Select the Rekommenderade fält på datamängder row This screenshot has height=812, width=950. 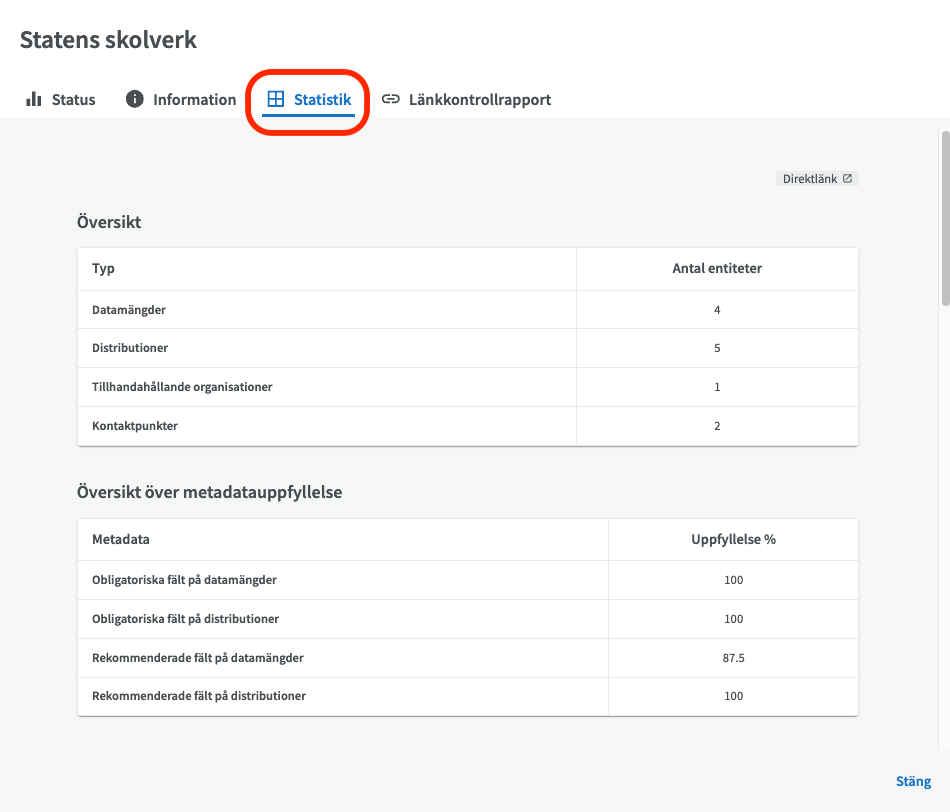[468, 657]
